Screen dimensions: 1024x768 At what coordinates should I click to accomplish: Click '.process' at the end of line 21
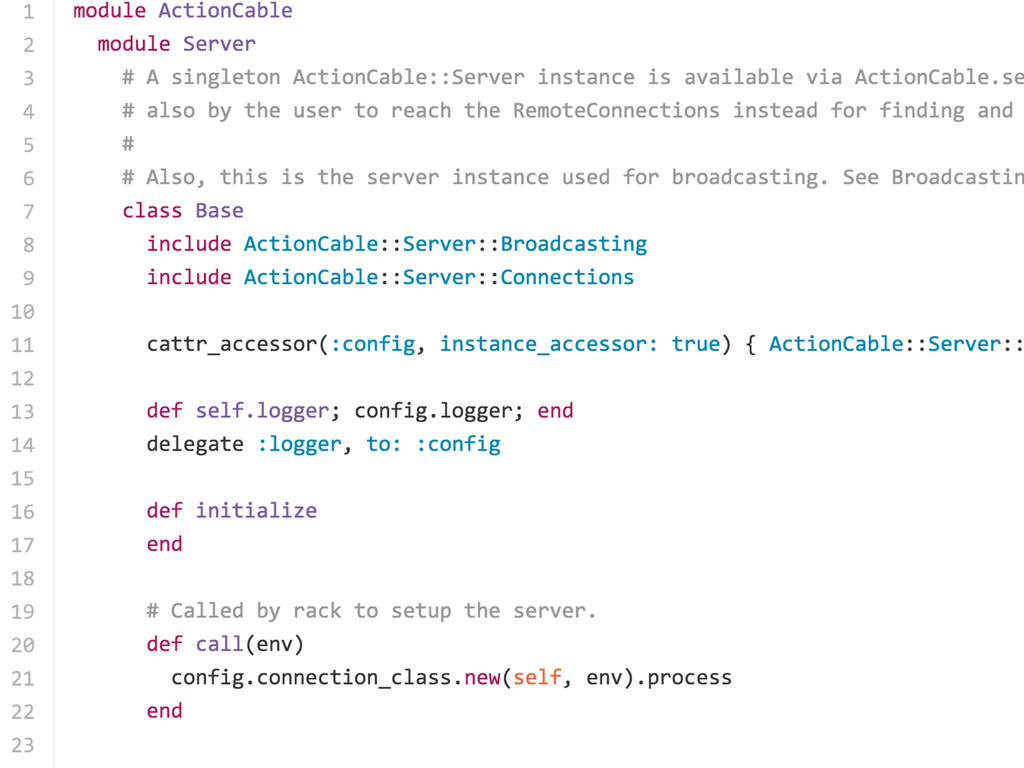click(683, 677)
